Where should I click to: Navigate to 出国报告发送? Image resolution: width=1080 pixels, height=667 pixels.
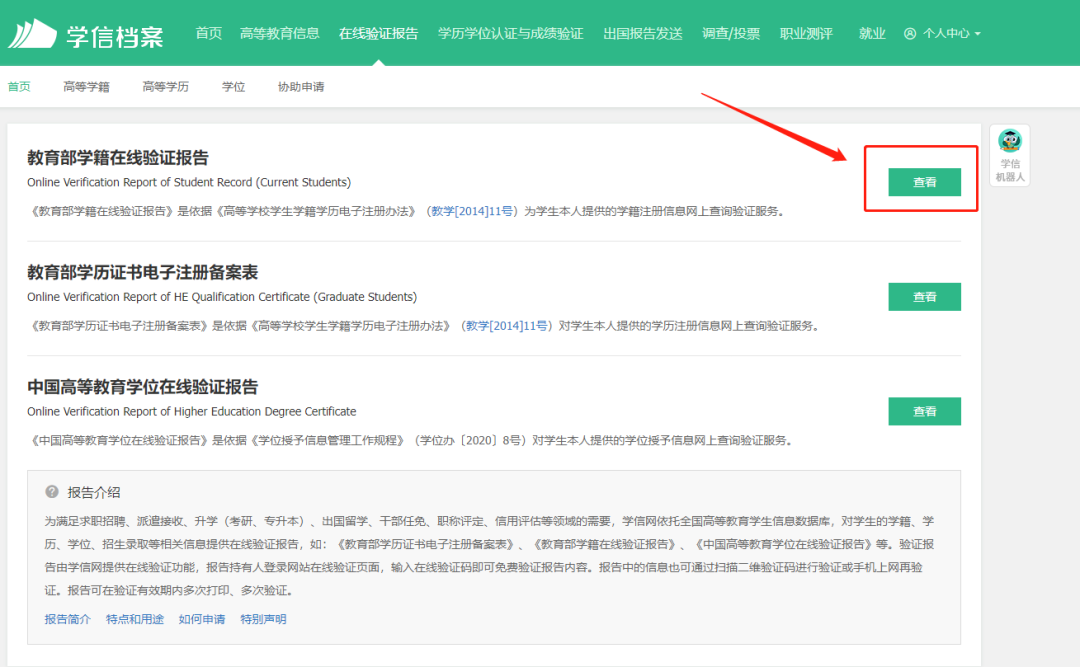coord(643,33)
